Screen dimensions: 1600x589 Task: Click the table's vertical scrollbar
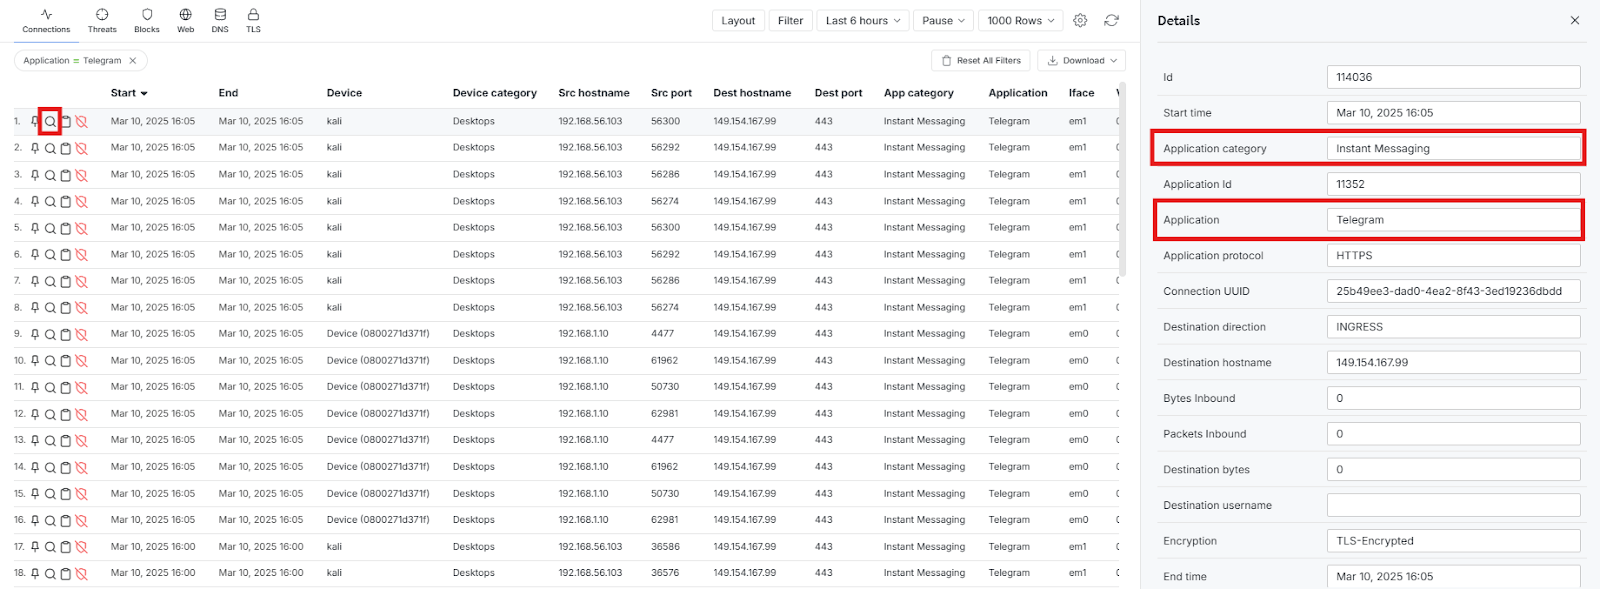tap(1122, 180)
